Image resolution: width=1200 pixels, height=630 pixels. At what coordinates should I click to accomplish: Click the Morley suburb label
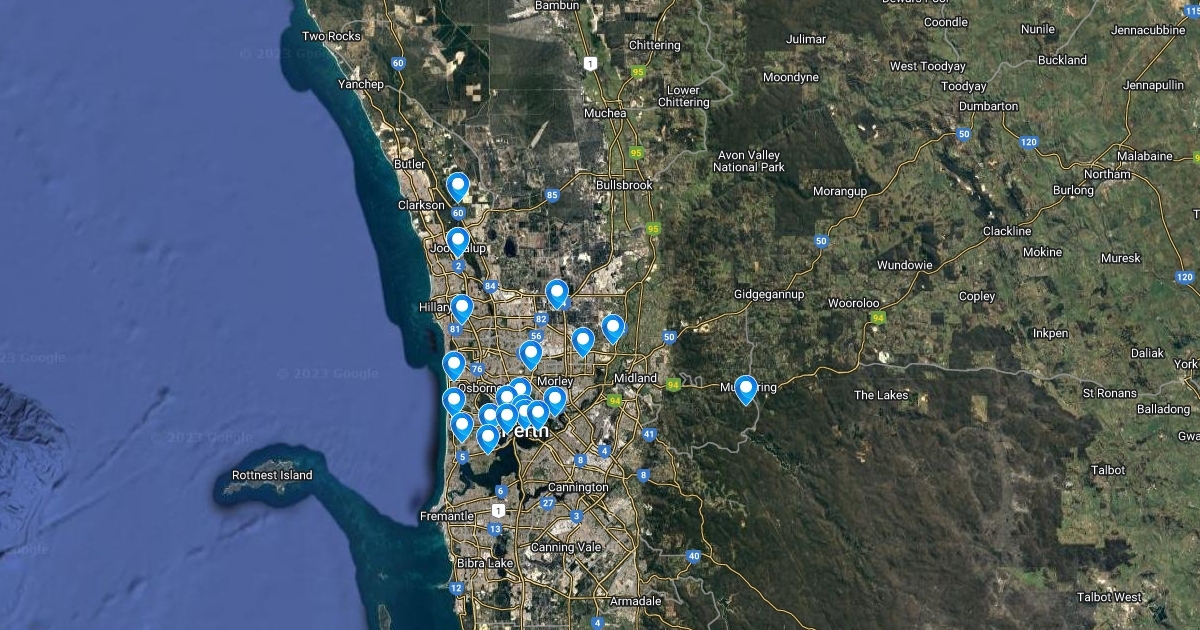point(555,381)
